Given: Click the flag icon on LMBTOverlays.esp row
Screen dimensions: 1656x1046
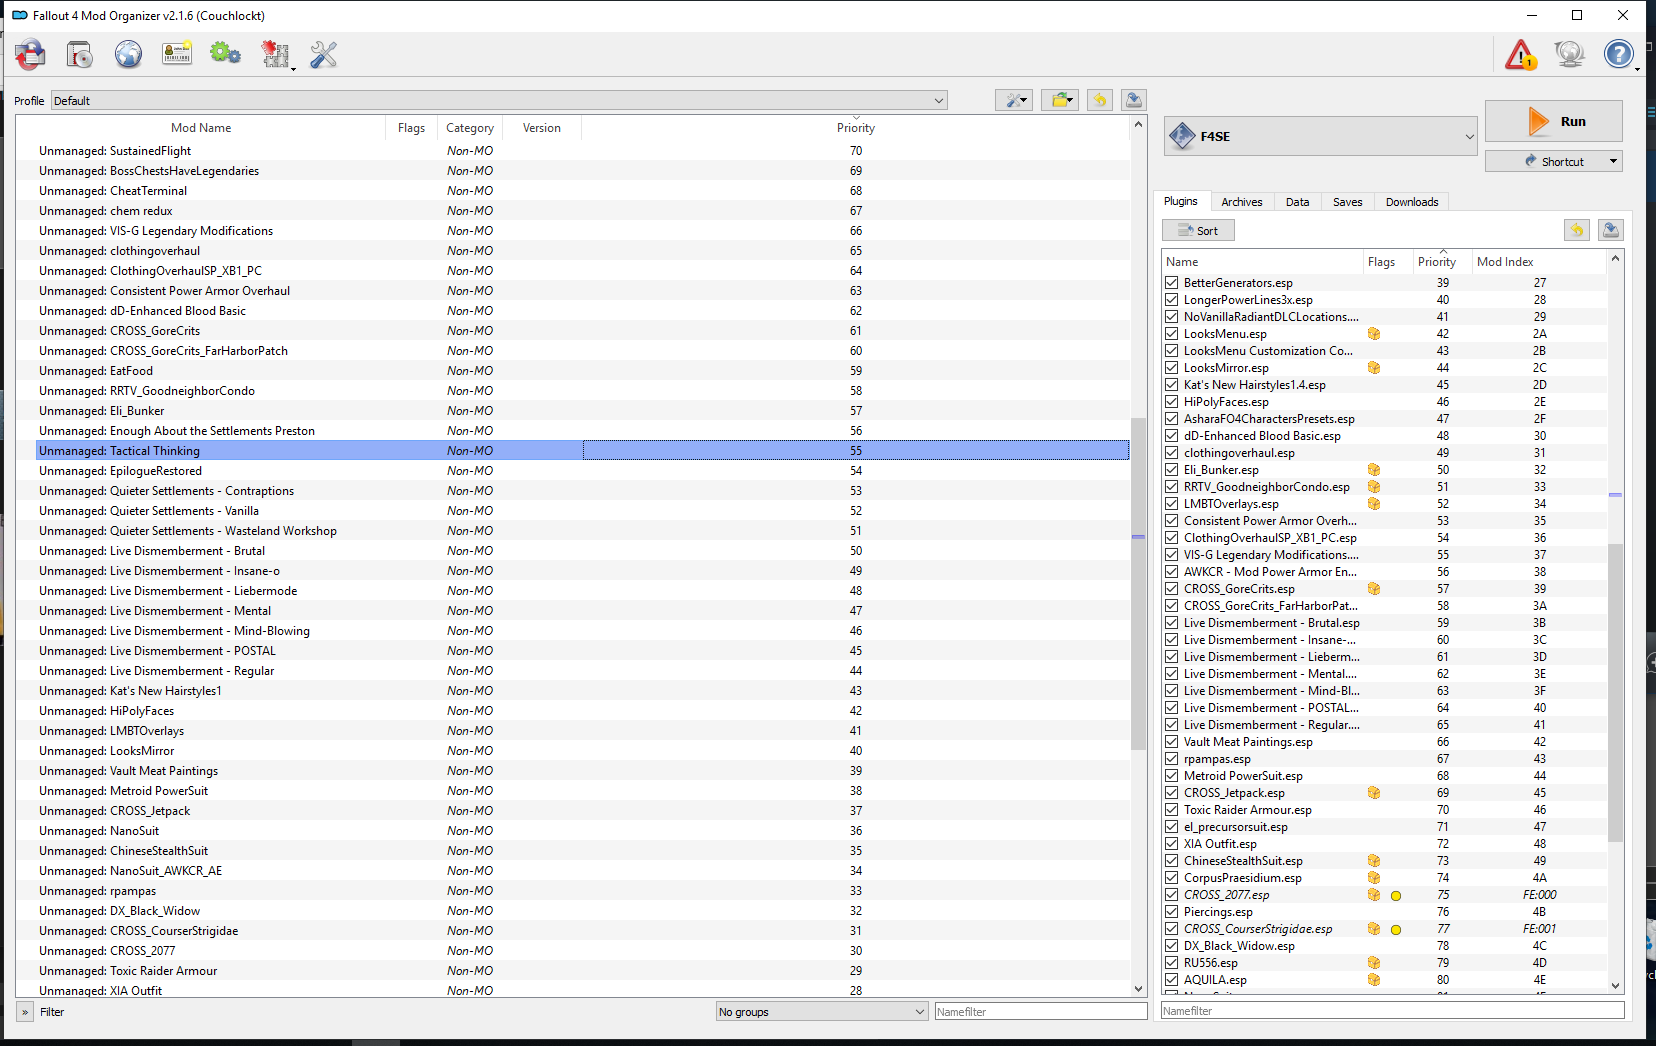Looking at the screenshot, I should (1374, 504).
